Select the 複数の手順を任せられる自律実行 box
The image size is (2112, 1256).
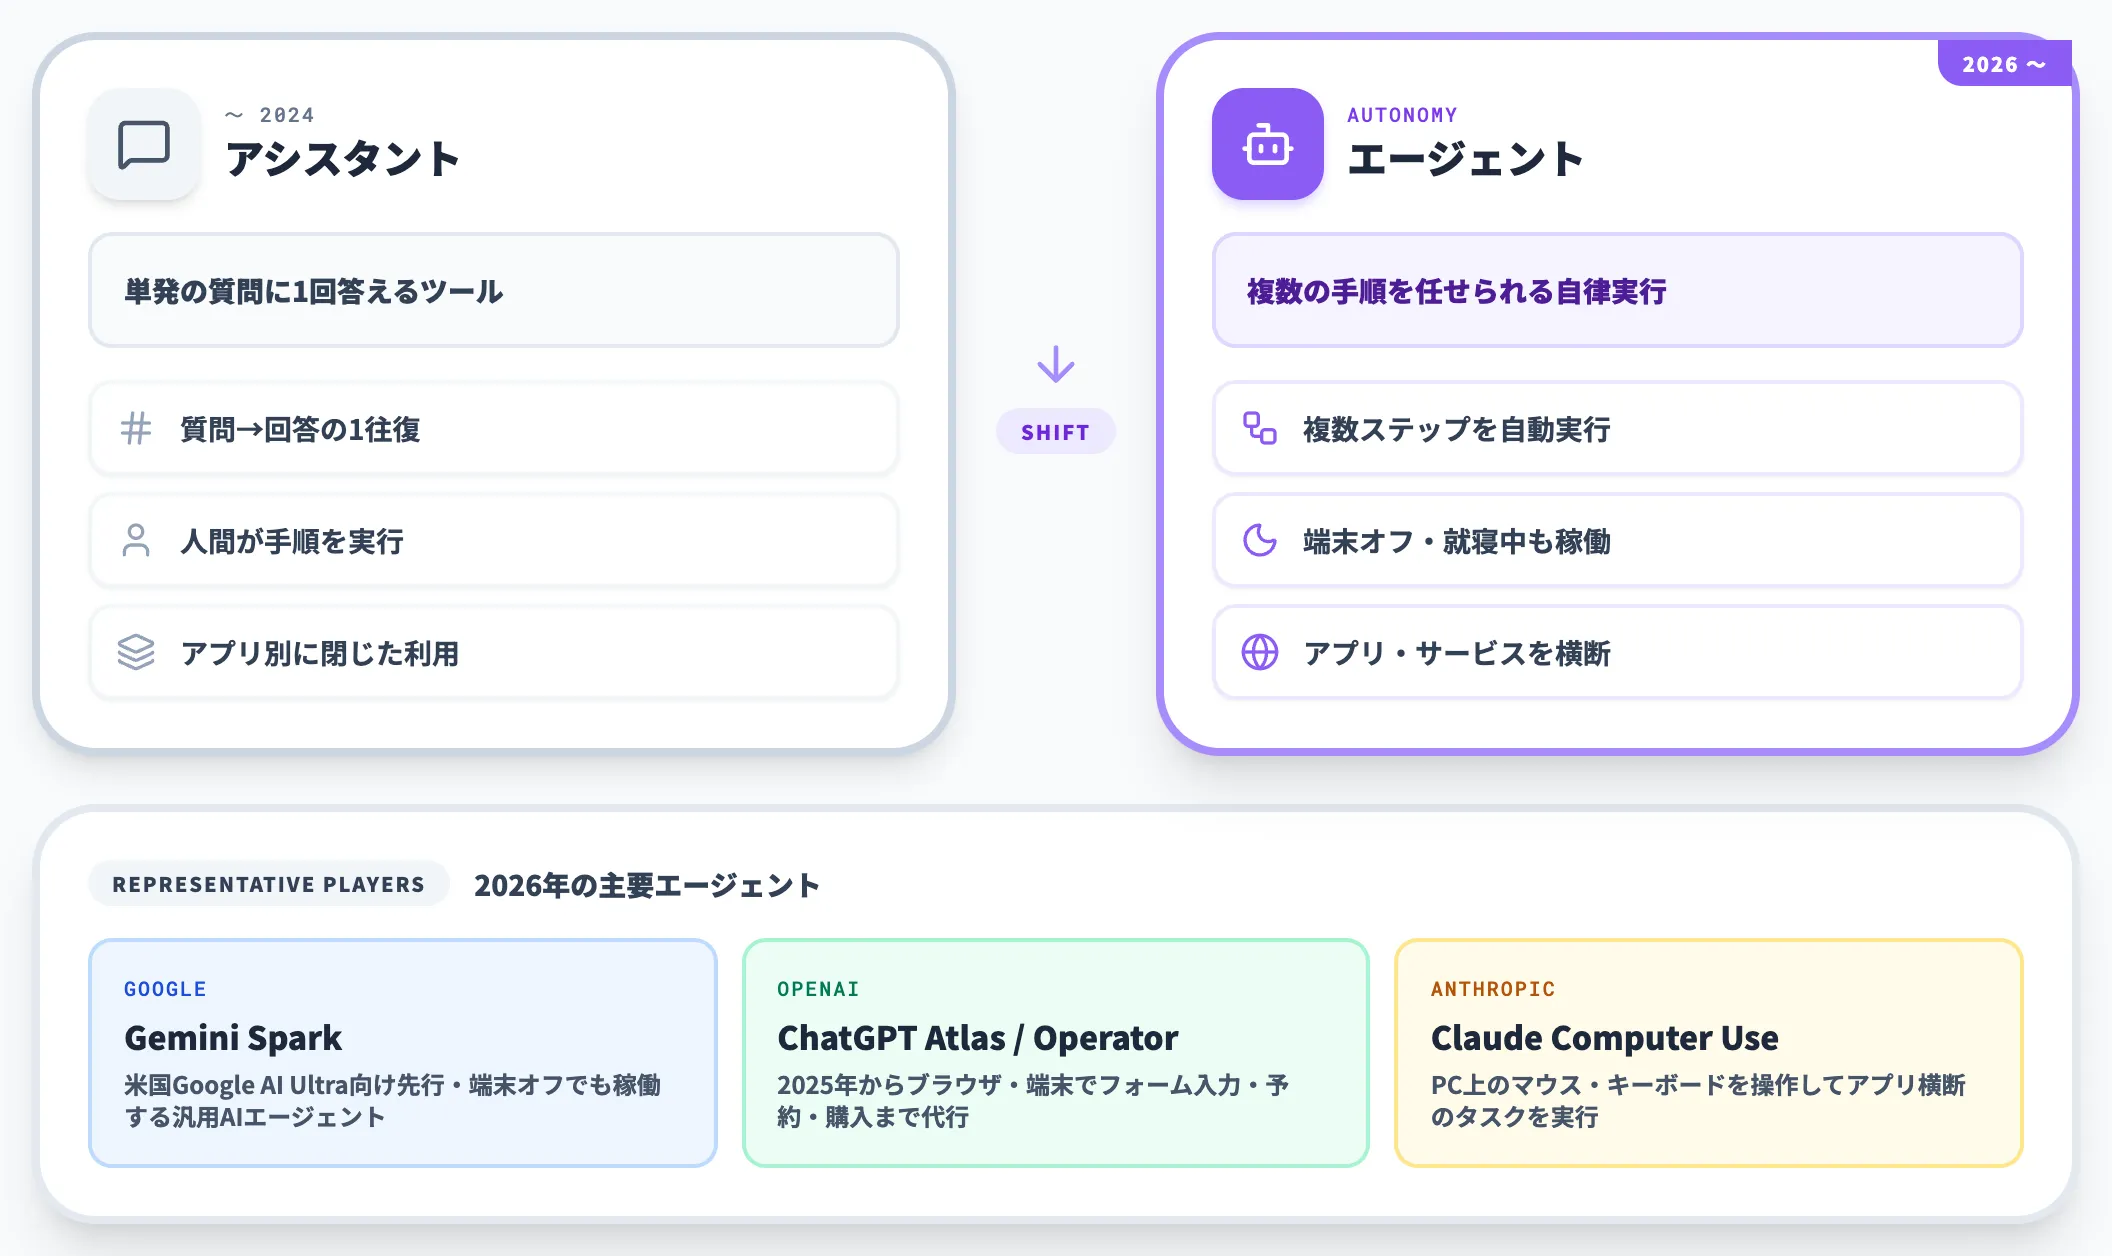[1618, 291]
